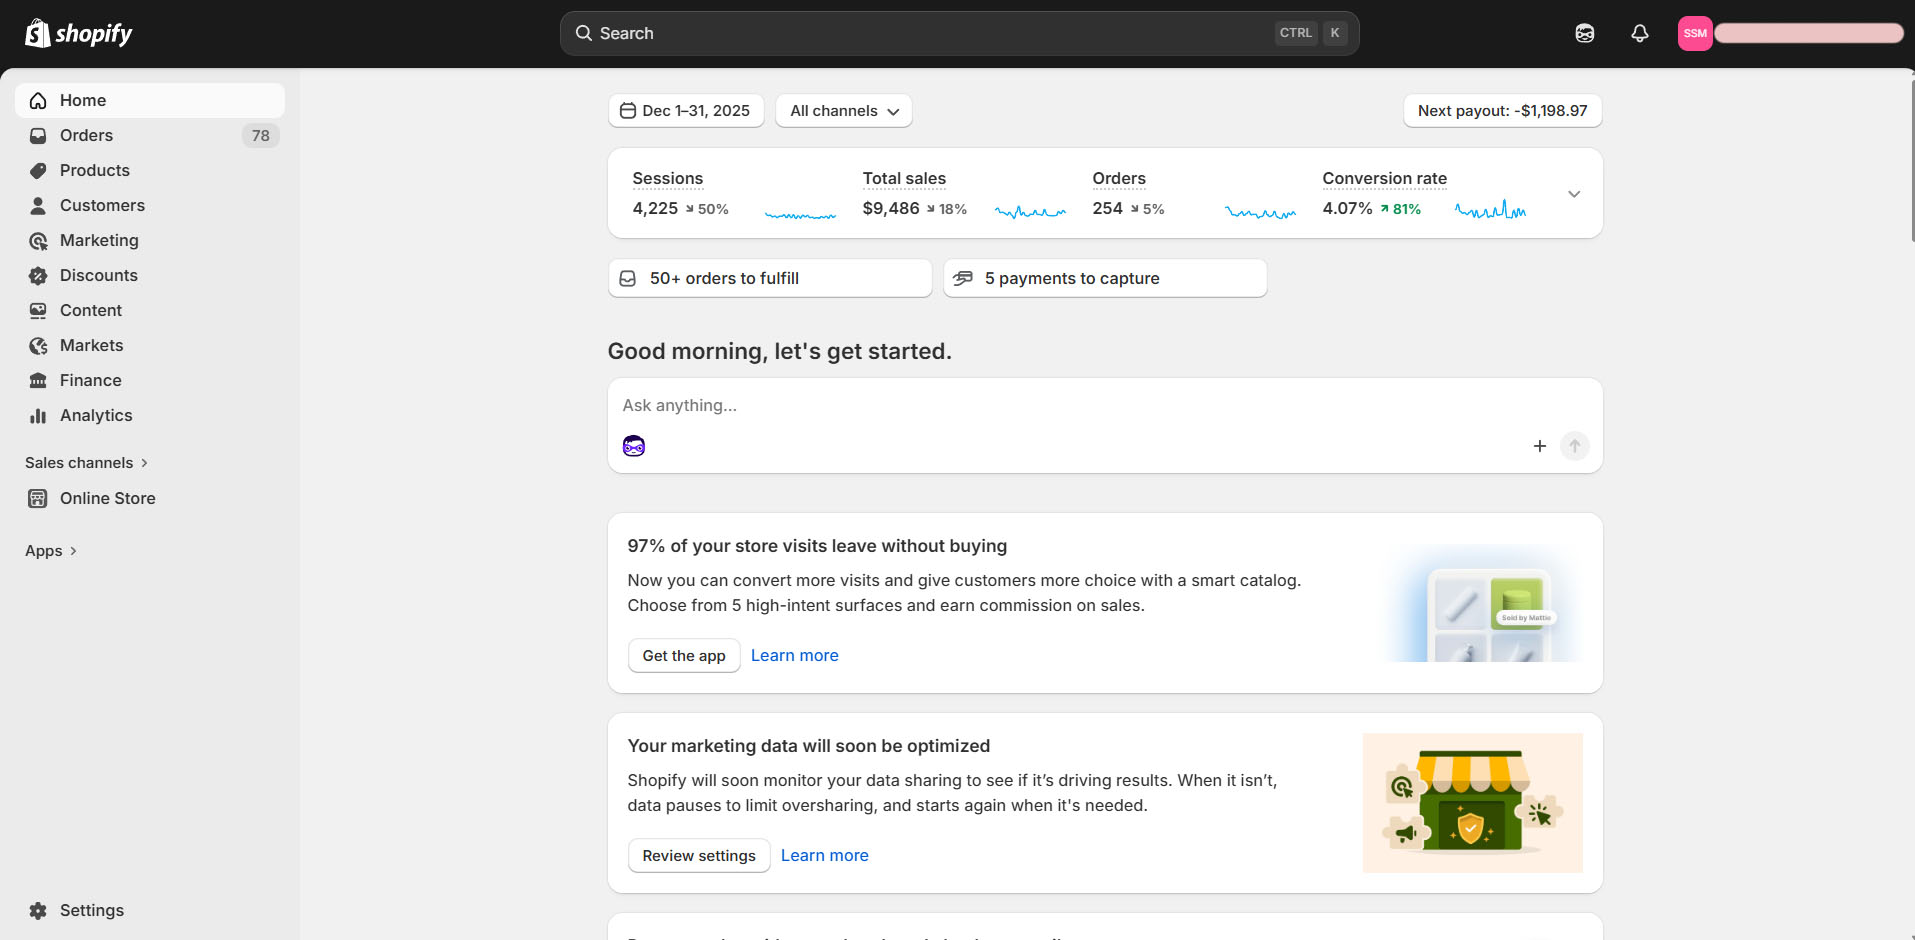Open the Dec 1–31, 2025 date picker
Image resolution: width=1915 pixels, height=940 pixels.
pyautogui.click(x=686, y=111)
